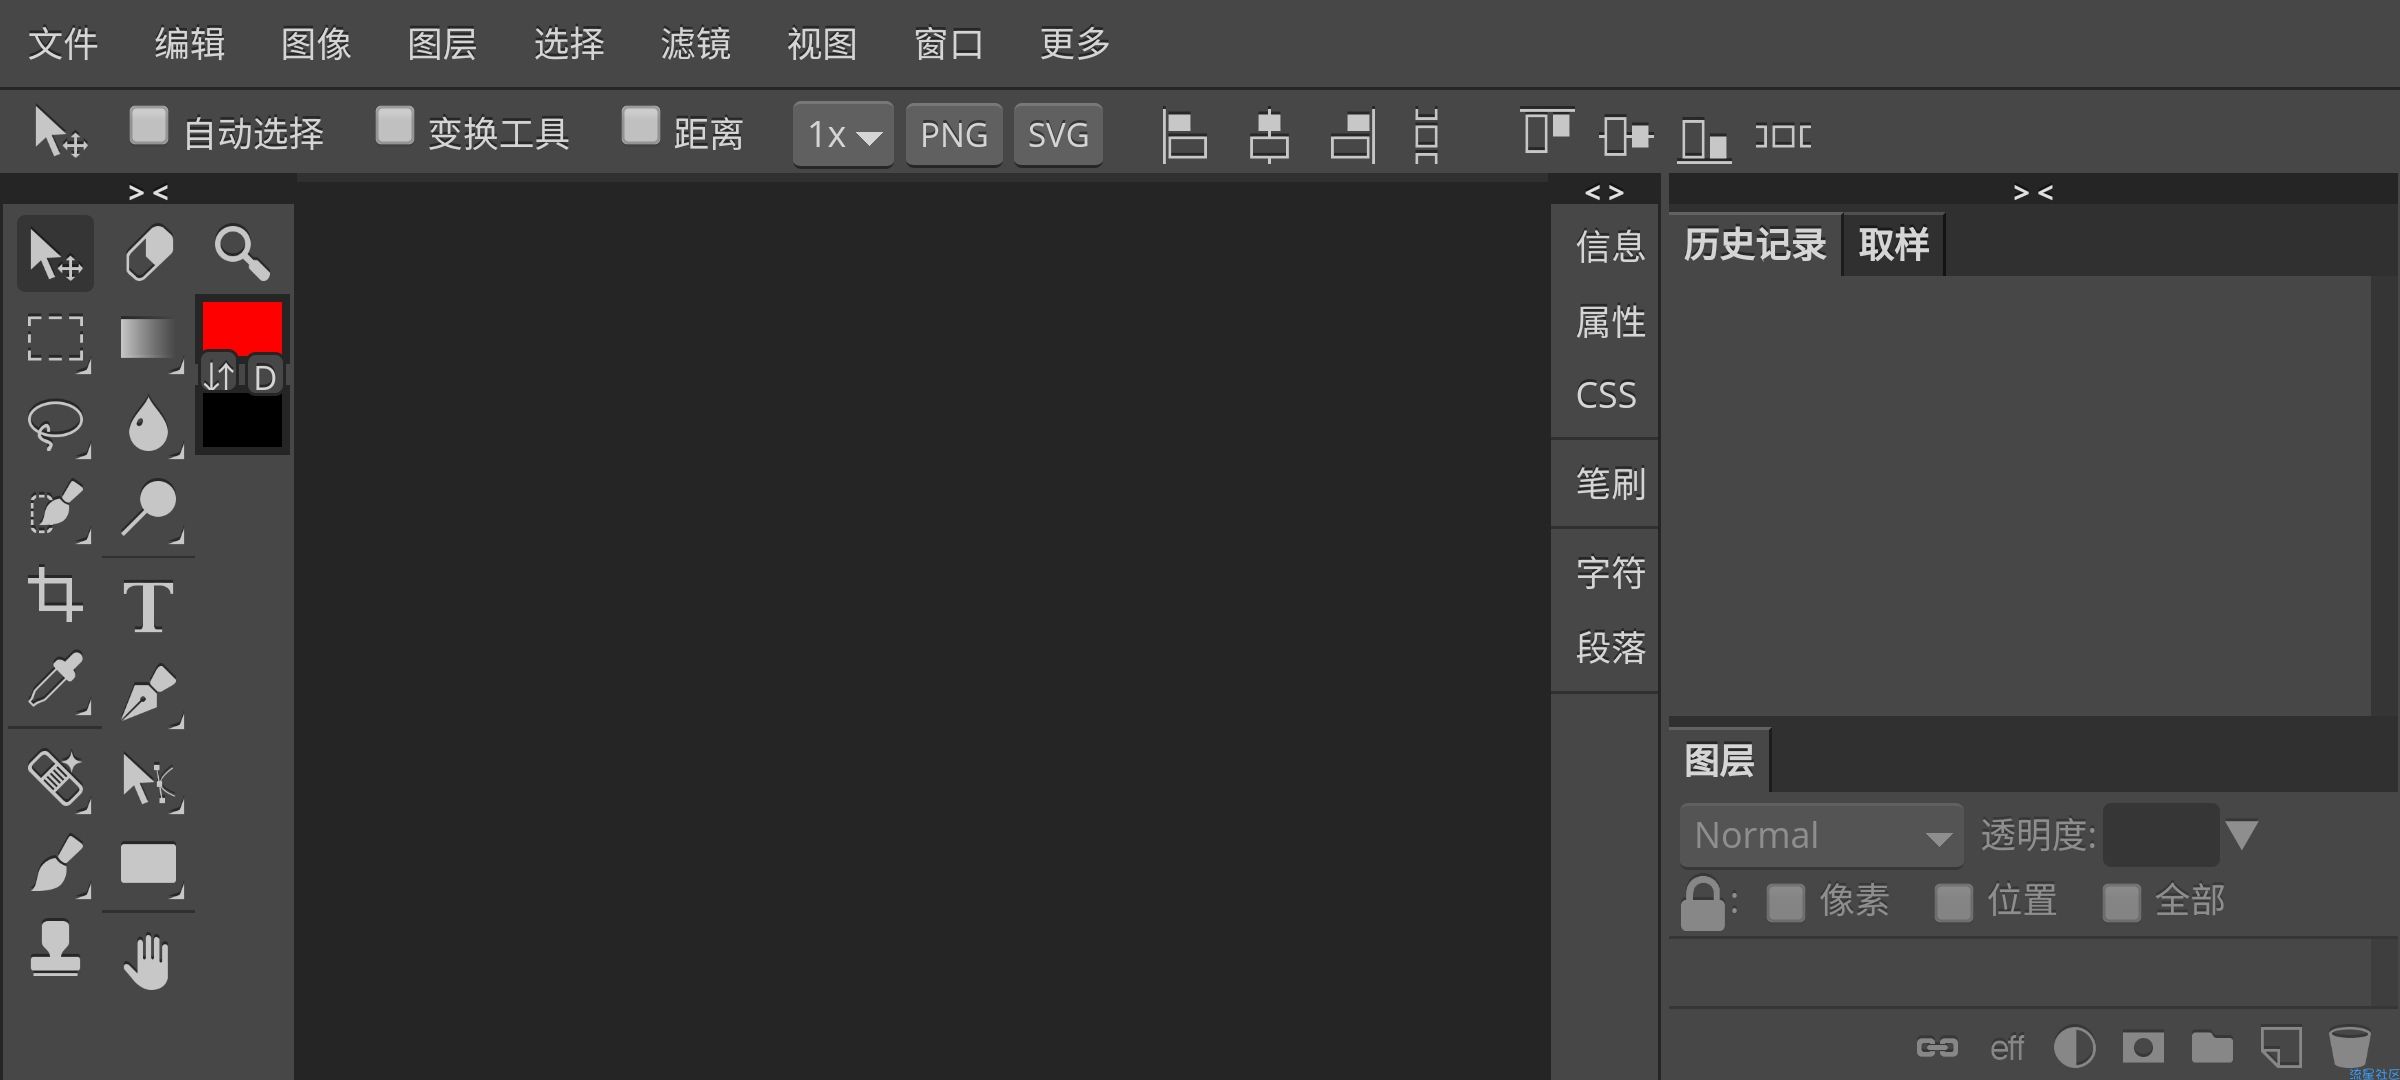Select the Gradient tool
Viewport: 2400px width, 1080px height.
click(149, 340)
